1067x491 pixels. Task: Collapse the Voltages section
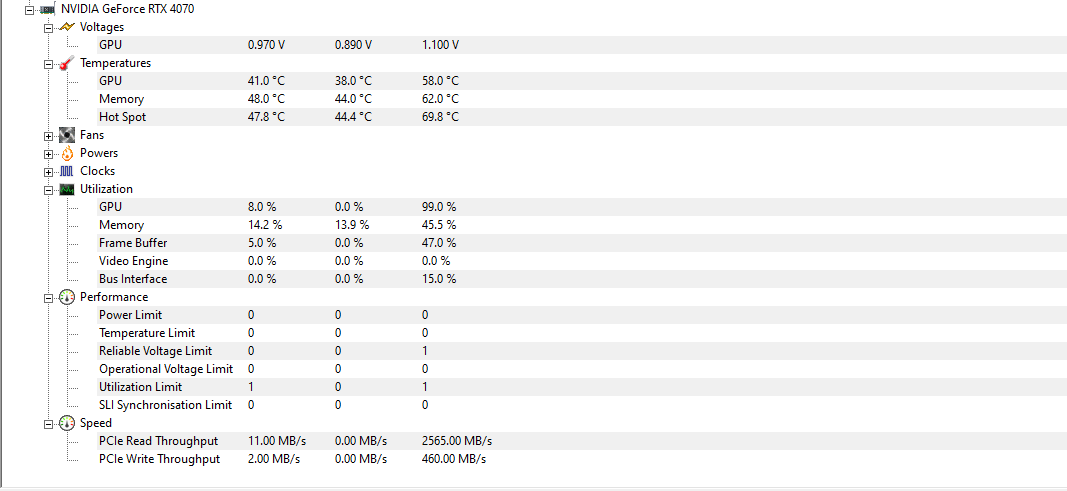point(49,27)
